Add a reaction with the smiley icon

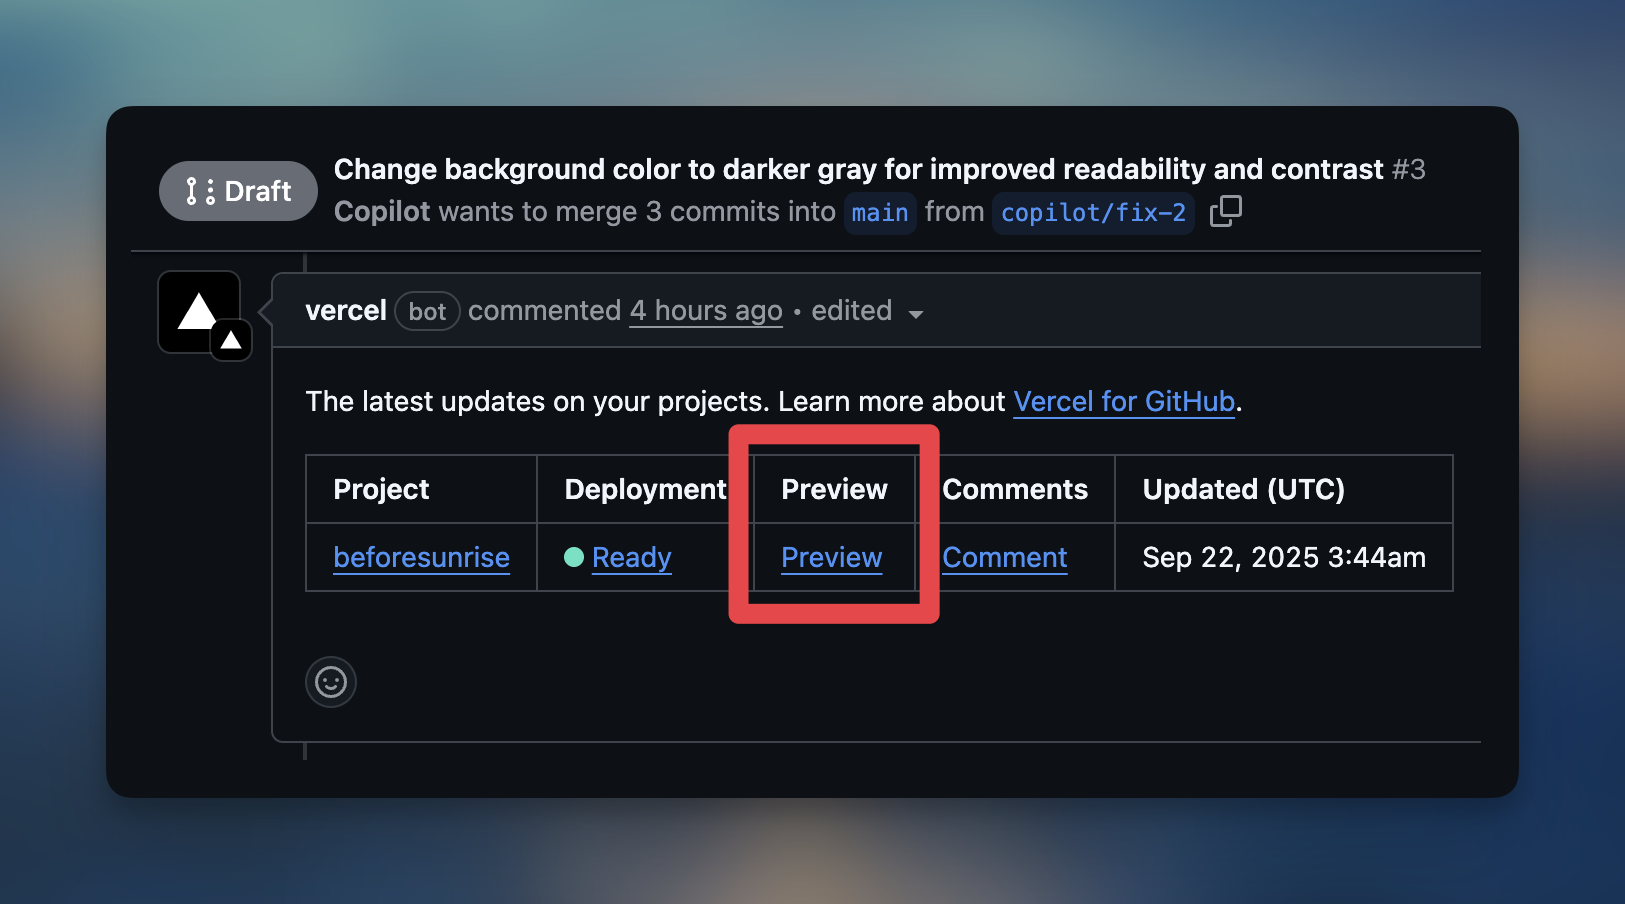[x=331, y=682]
